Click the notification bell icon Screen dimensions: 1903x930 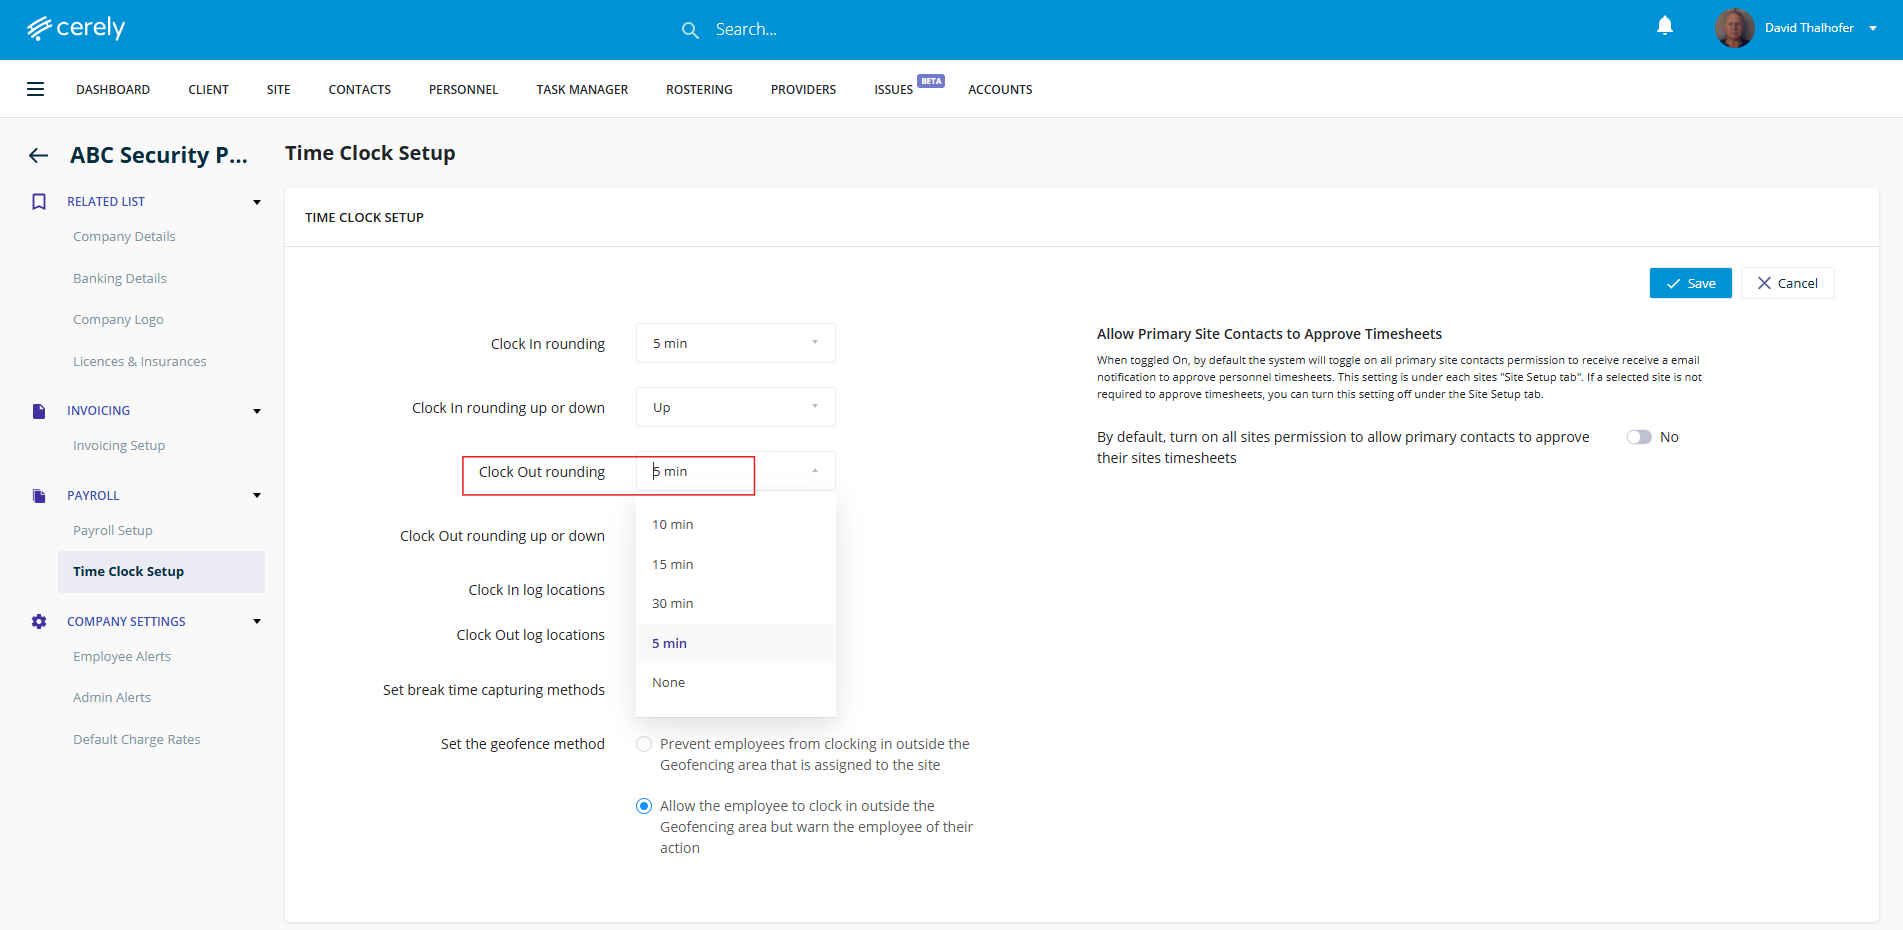(x=1664, y=27)
